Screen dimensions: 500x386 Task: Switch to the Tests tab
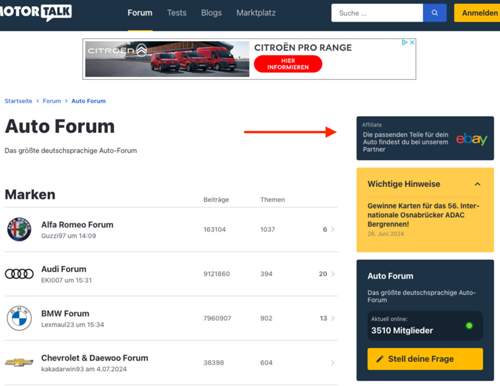pyautogui.click(x=177, y=13)
